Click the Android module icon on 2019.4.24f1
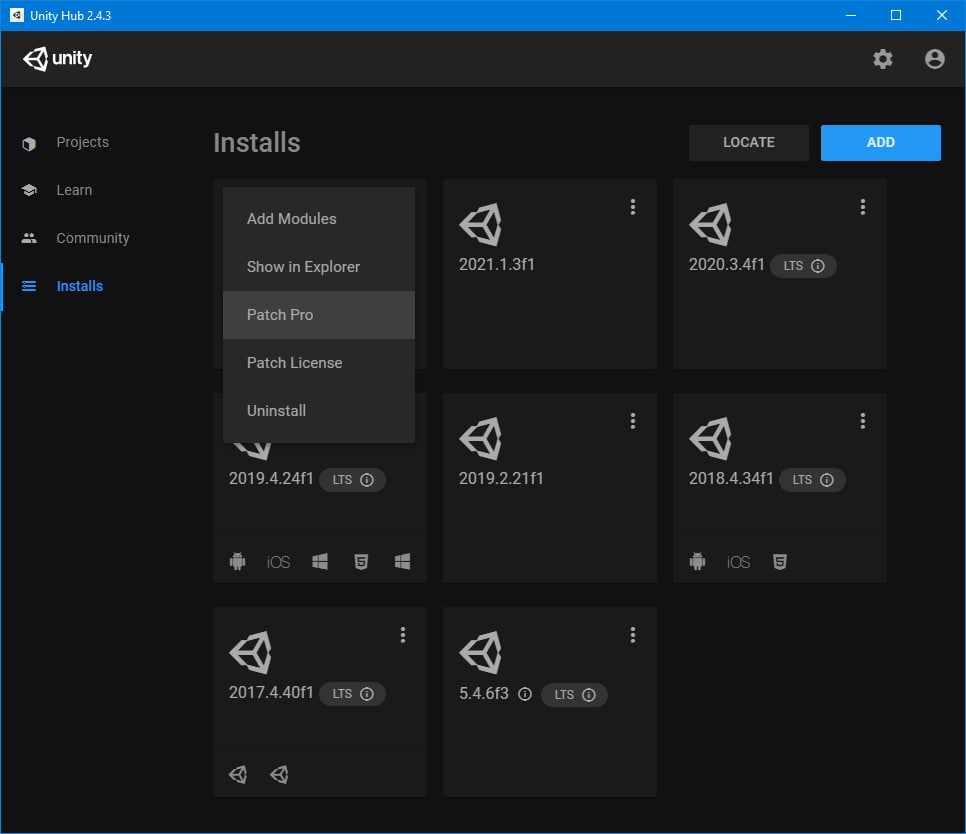The height and width of the screenshot is (834, 966). coord(237,561)
